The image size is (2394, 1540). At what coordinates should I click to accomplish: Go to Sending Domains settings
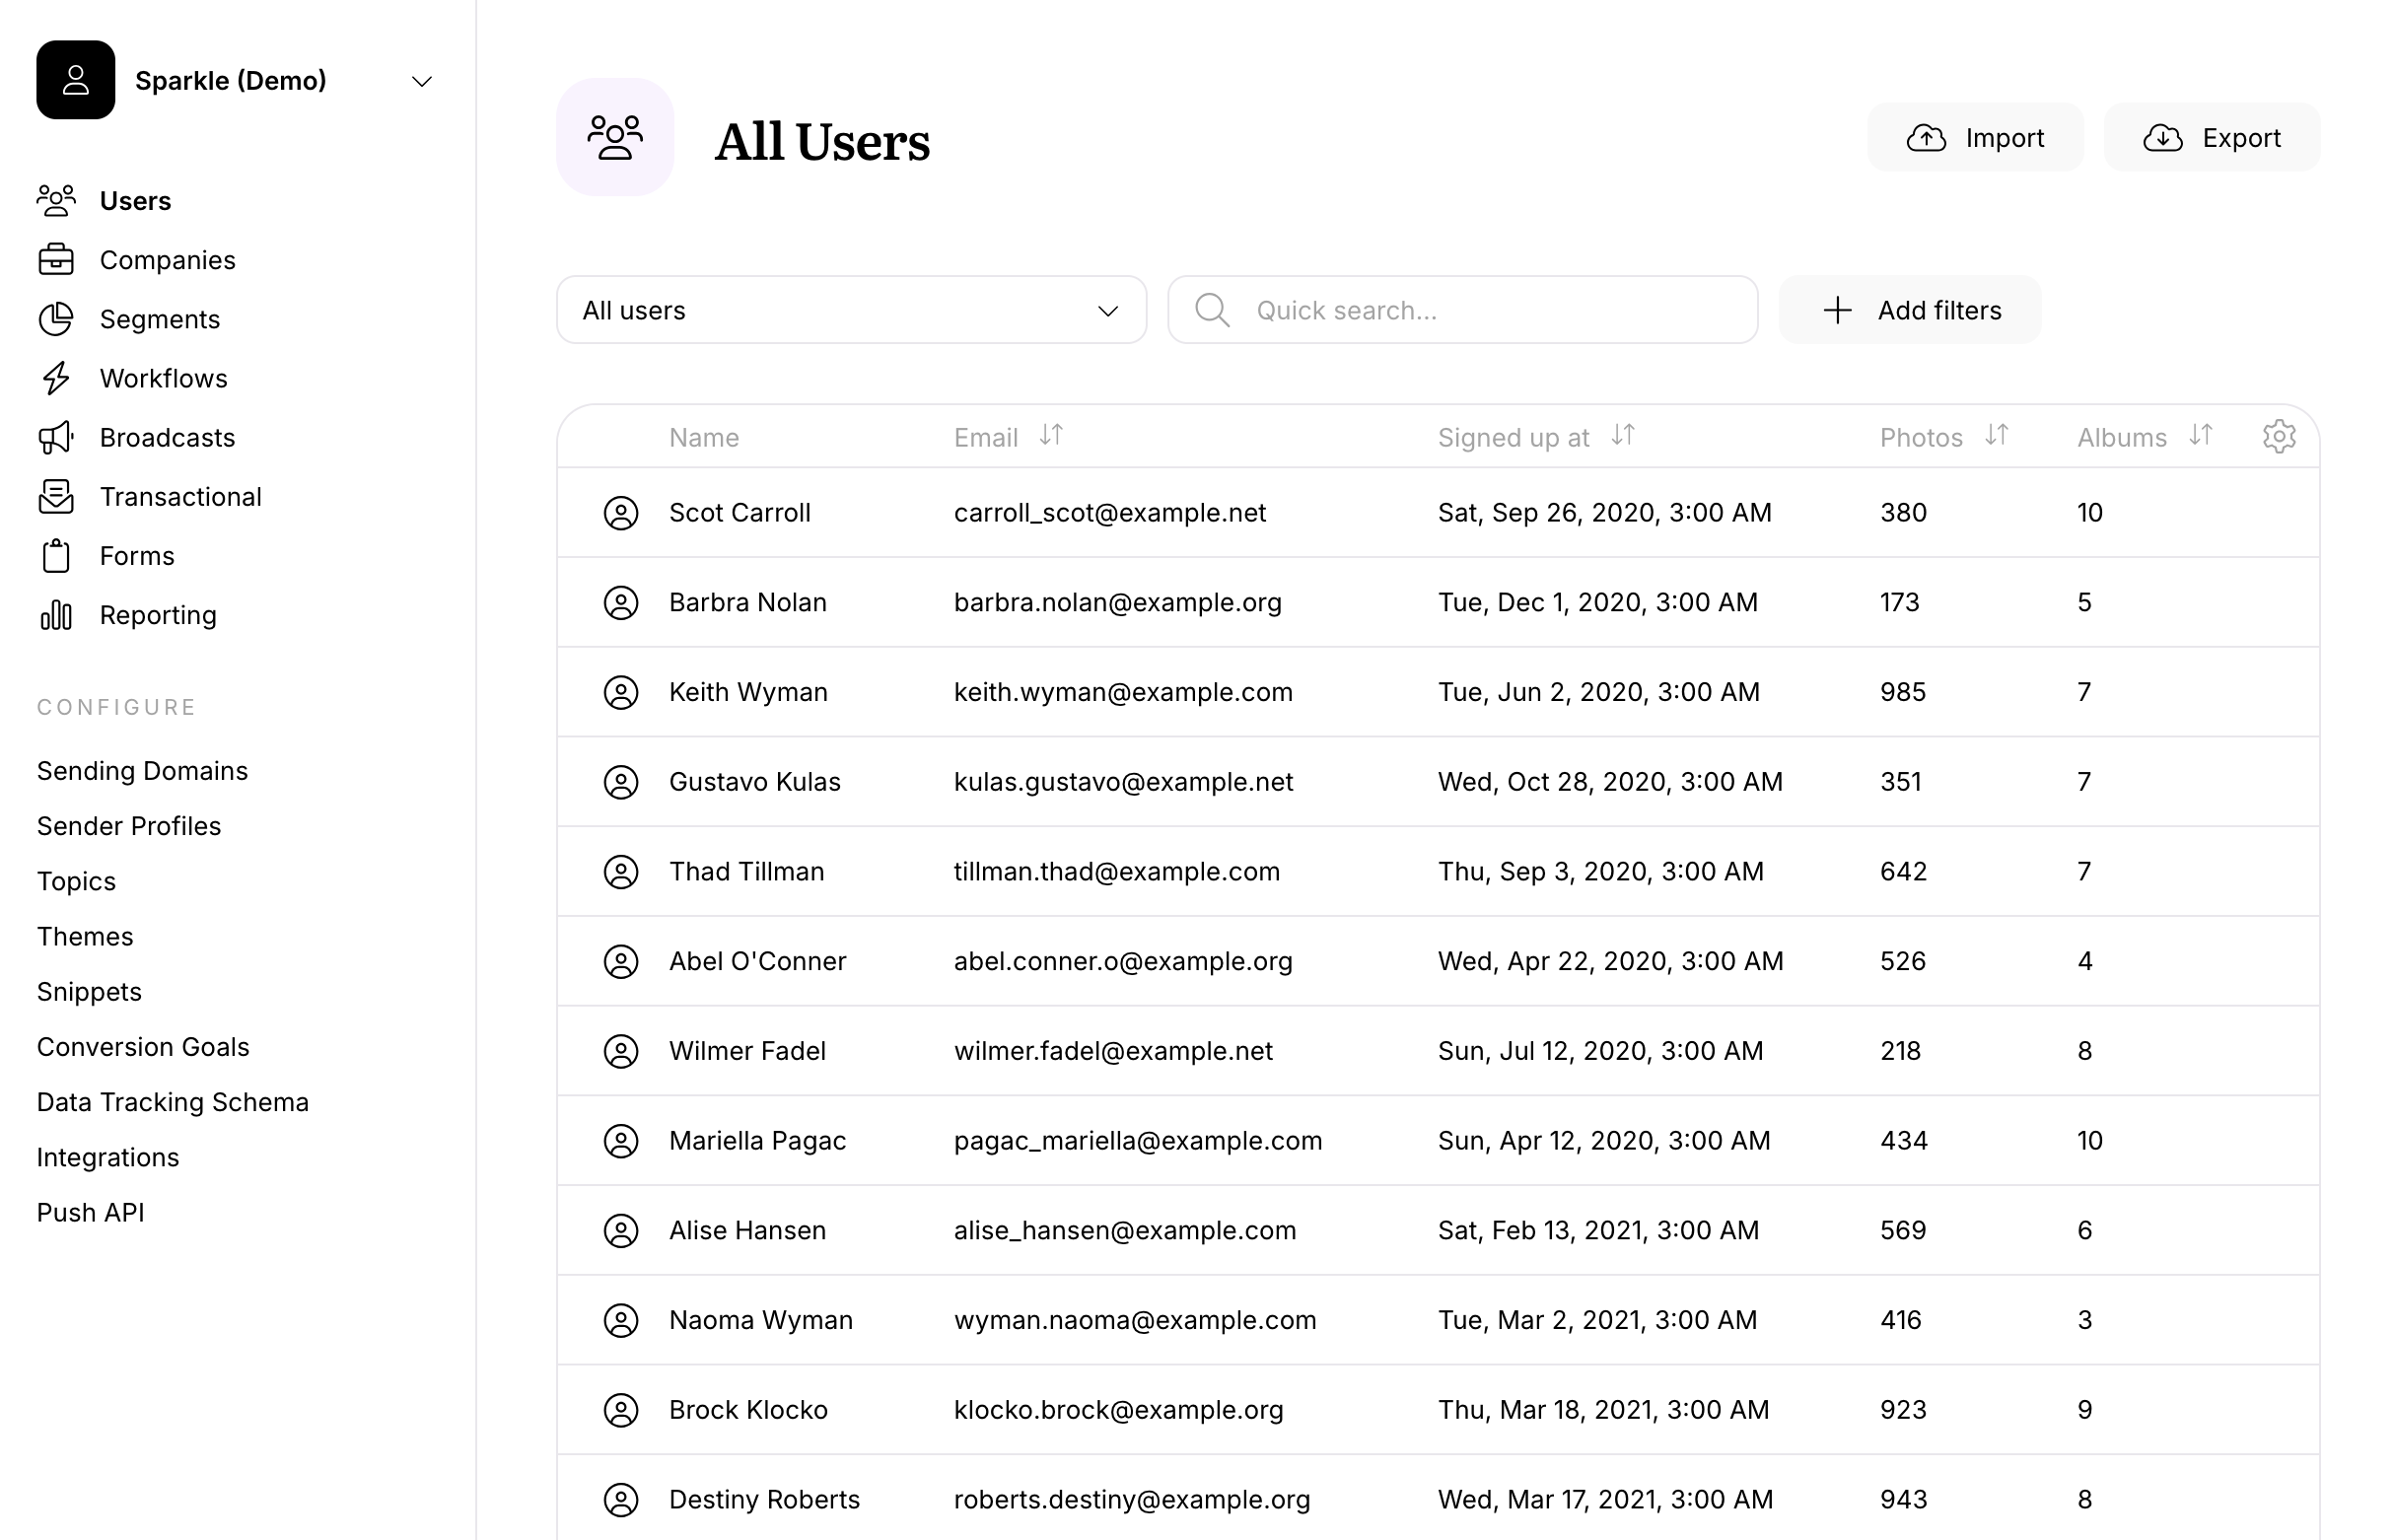(x=142, y=771)
